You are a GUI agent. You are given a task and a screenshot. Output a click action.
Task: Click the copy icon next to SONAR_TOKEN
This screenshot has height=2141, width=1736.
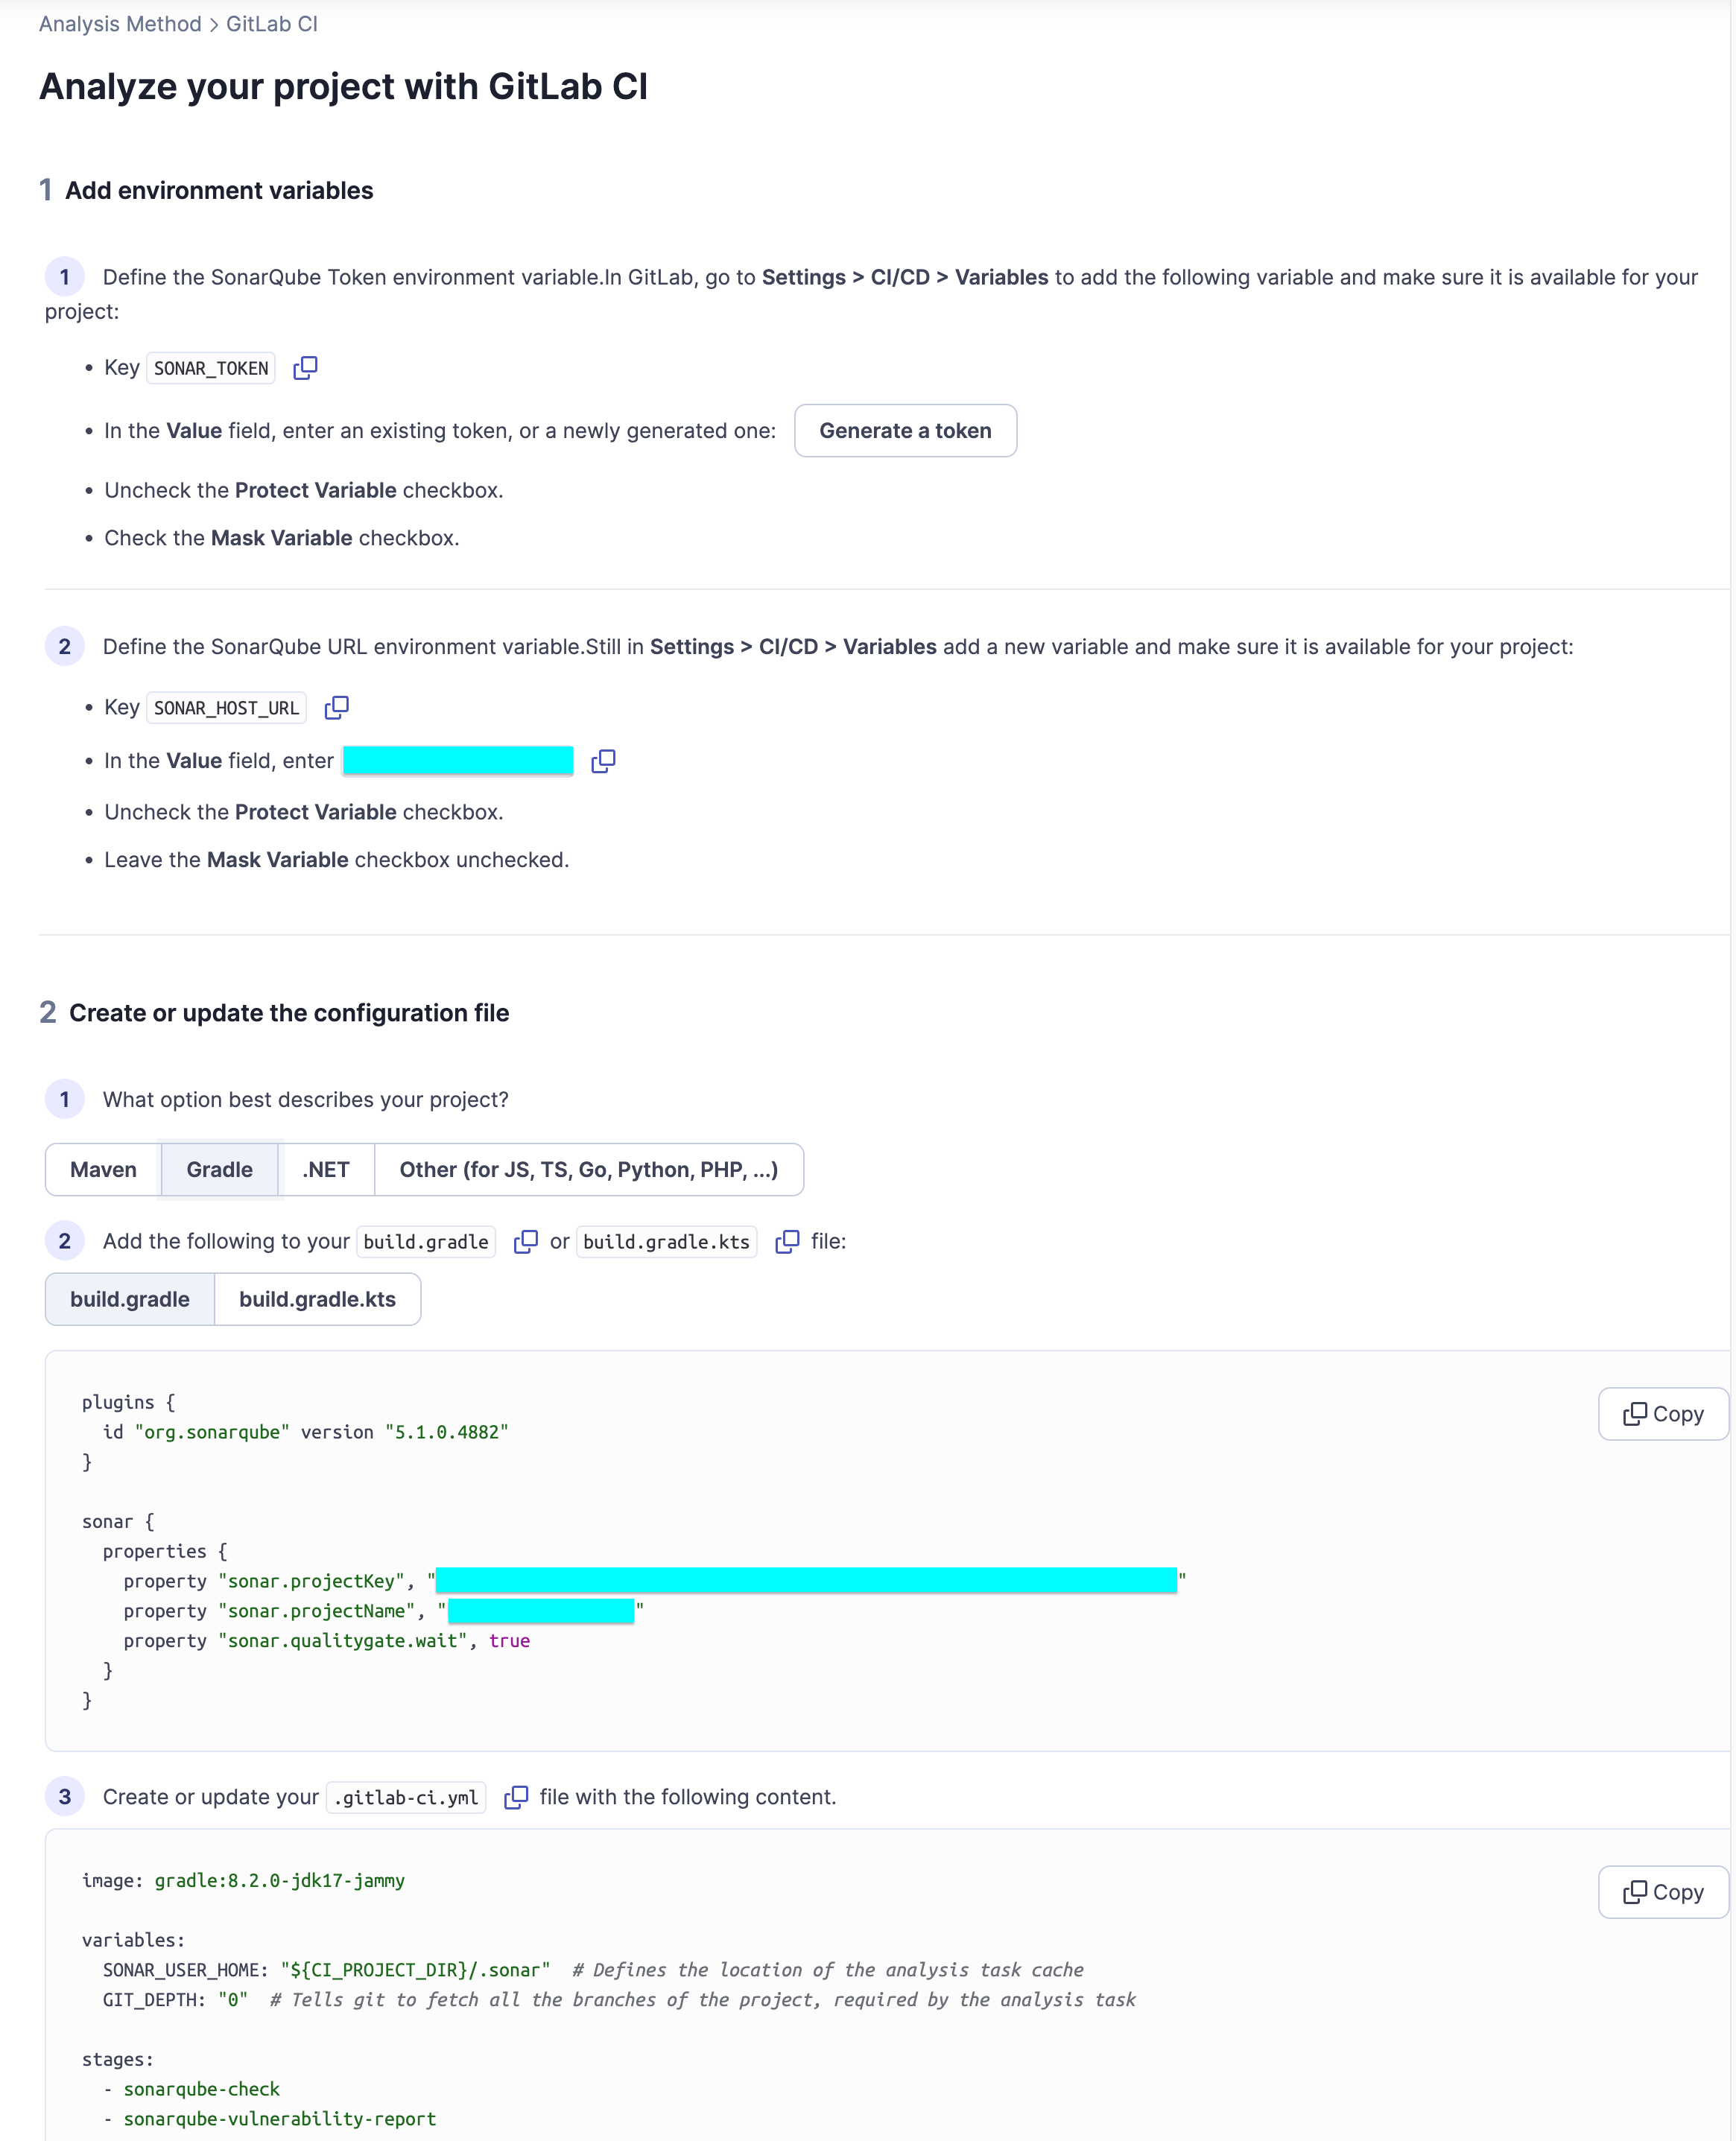coord(303,367)
